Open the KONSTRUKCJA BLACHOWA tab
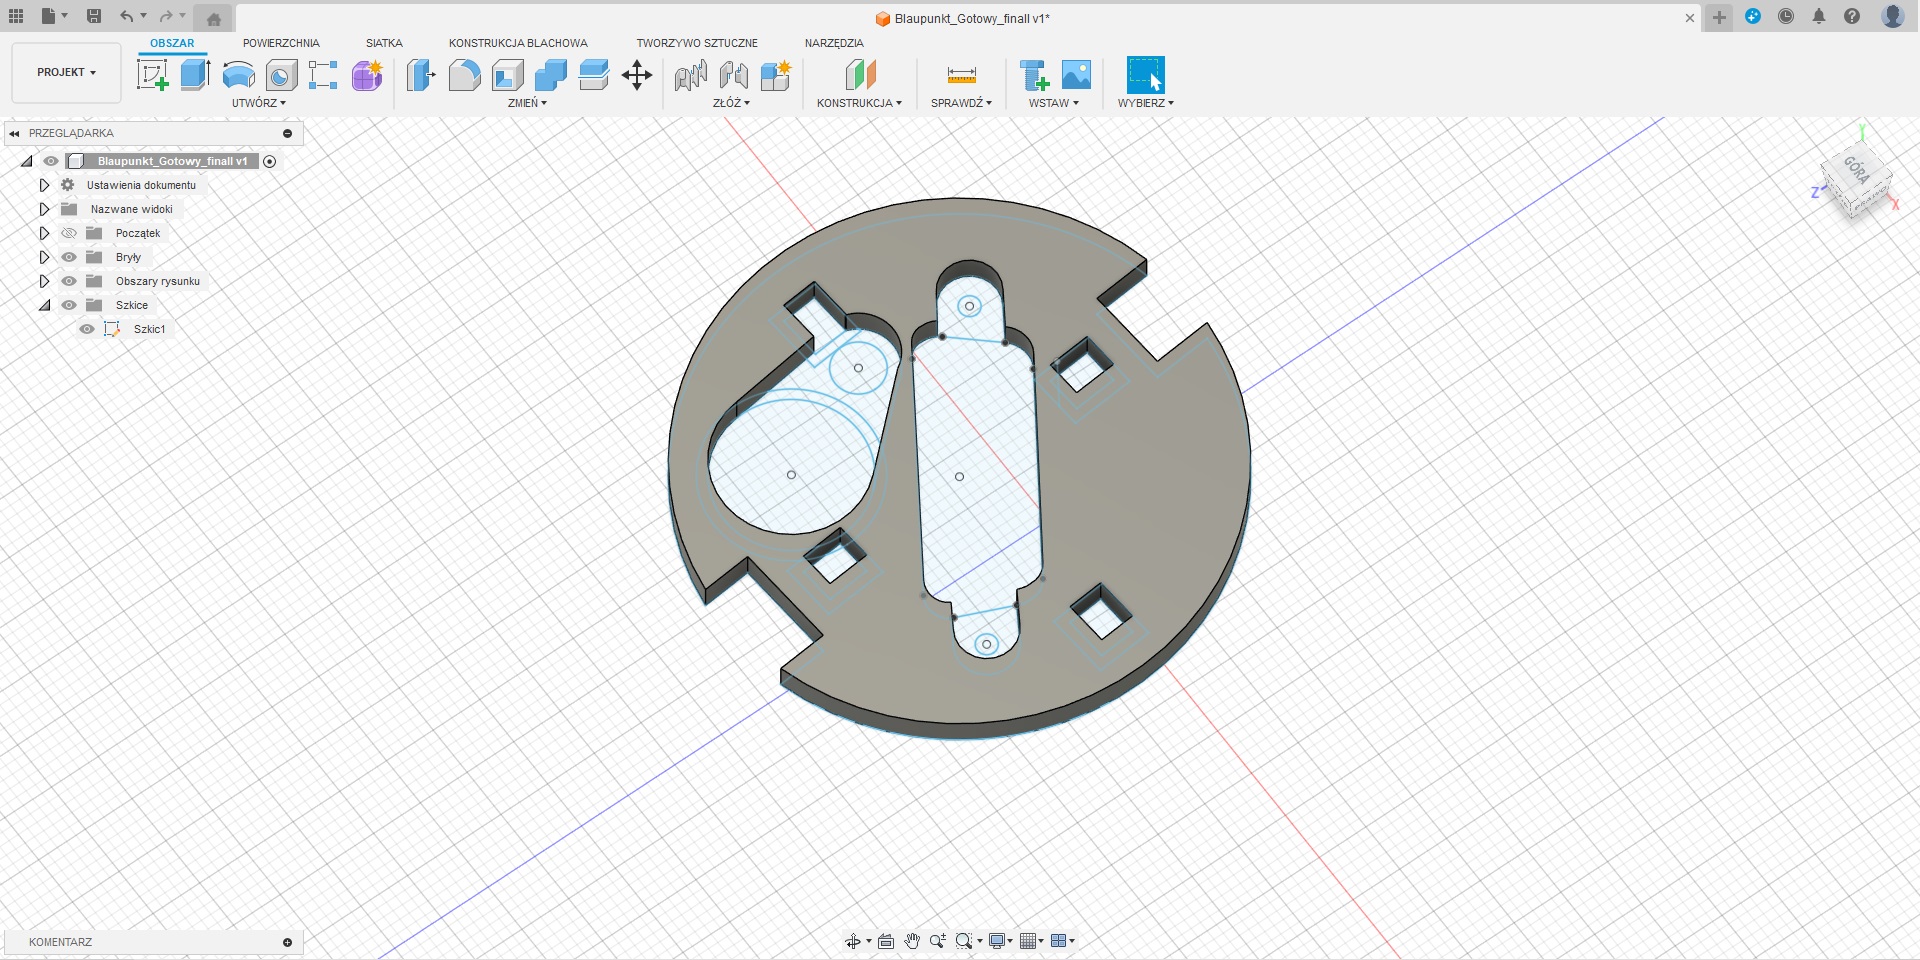Image resolution: width=1920 pixels, height=960 pixels. coord(518,43)
